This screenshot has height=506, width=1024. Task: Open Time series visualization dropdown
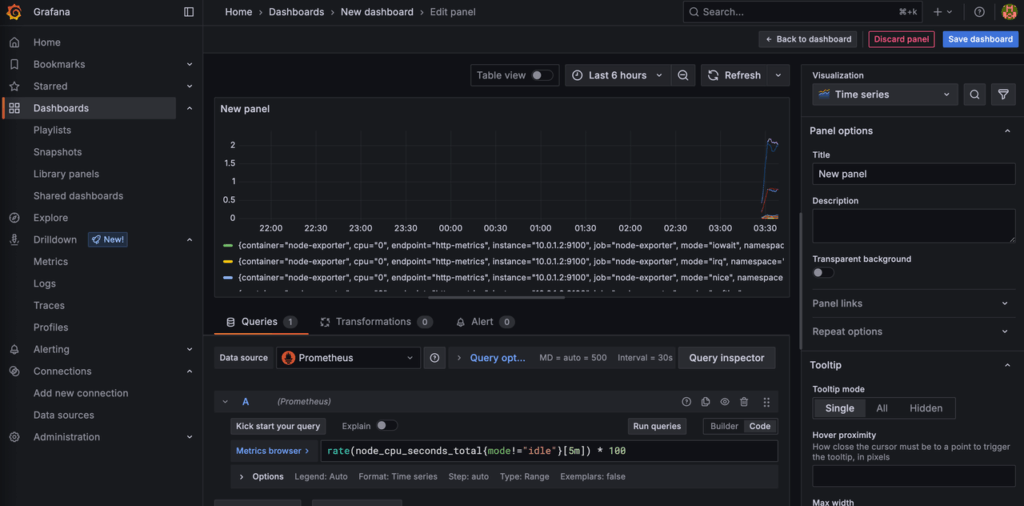point(885,94)
